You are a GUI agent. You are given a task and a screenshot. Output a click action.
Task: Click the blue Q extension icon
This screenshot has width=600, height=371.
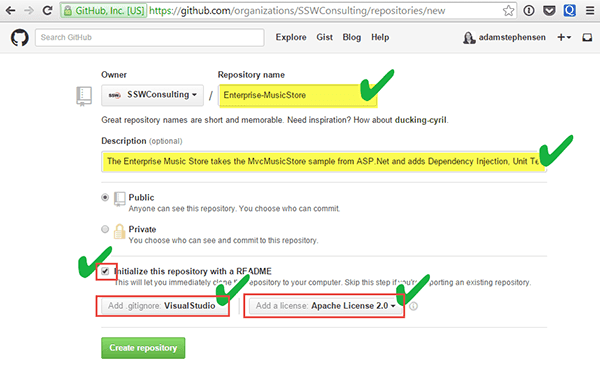[569, 10]
